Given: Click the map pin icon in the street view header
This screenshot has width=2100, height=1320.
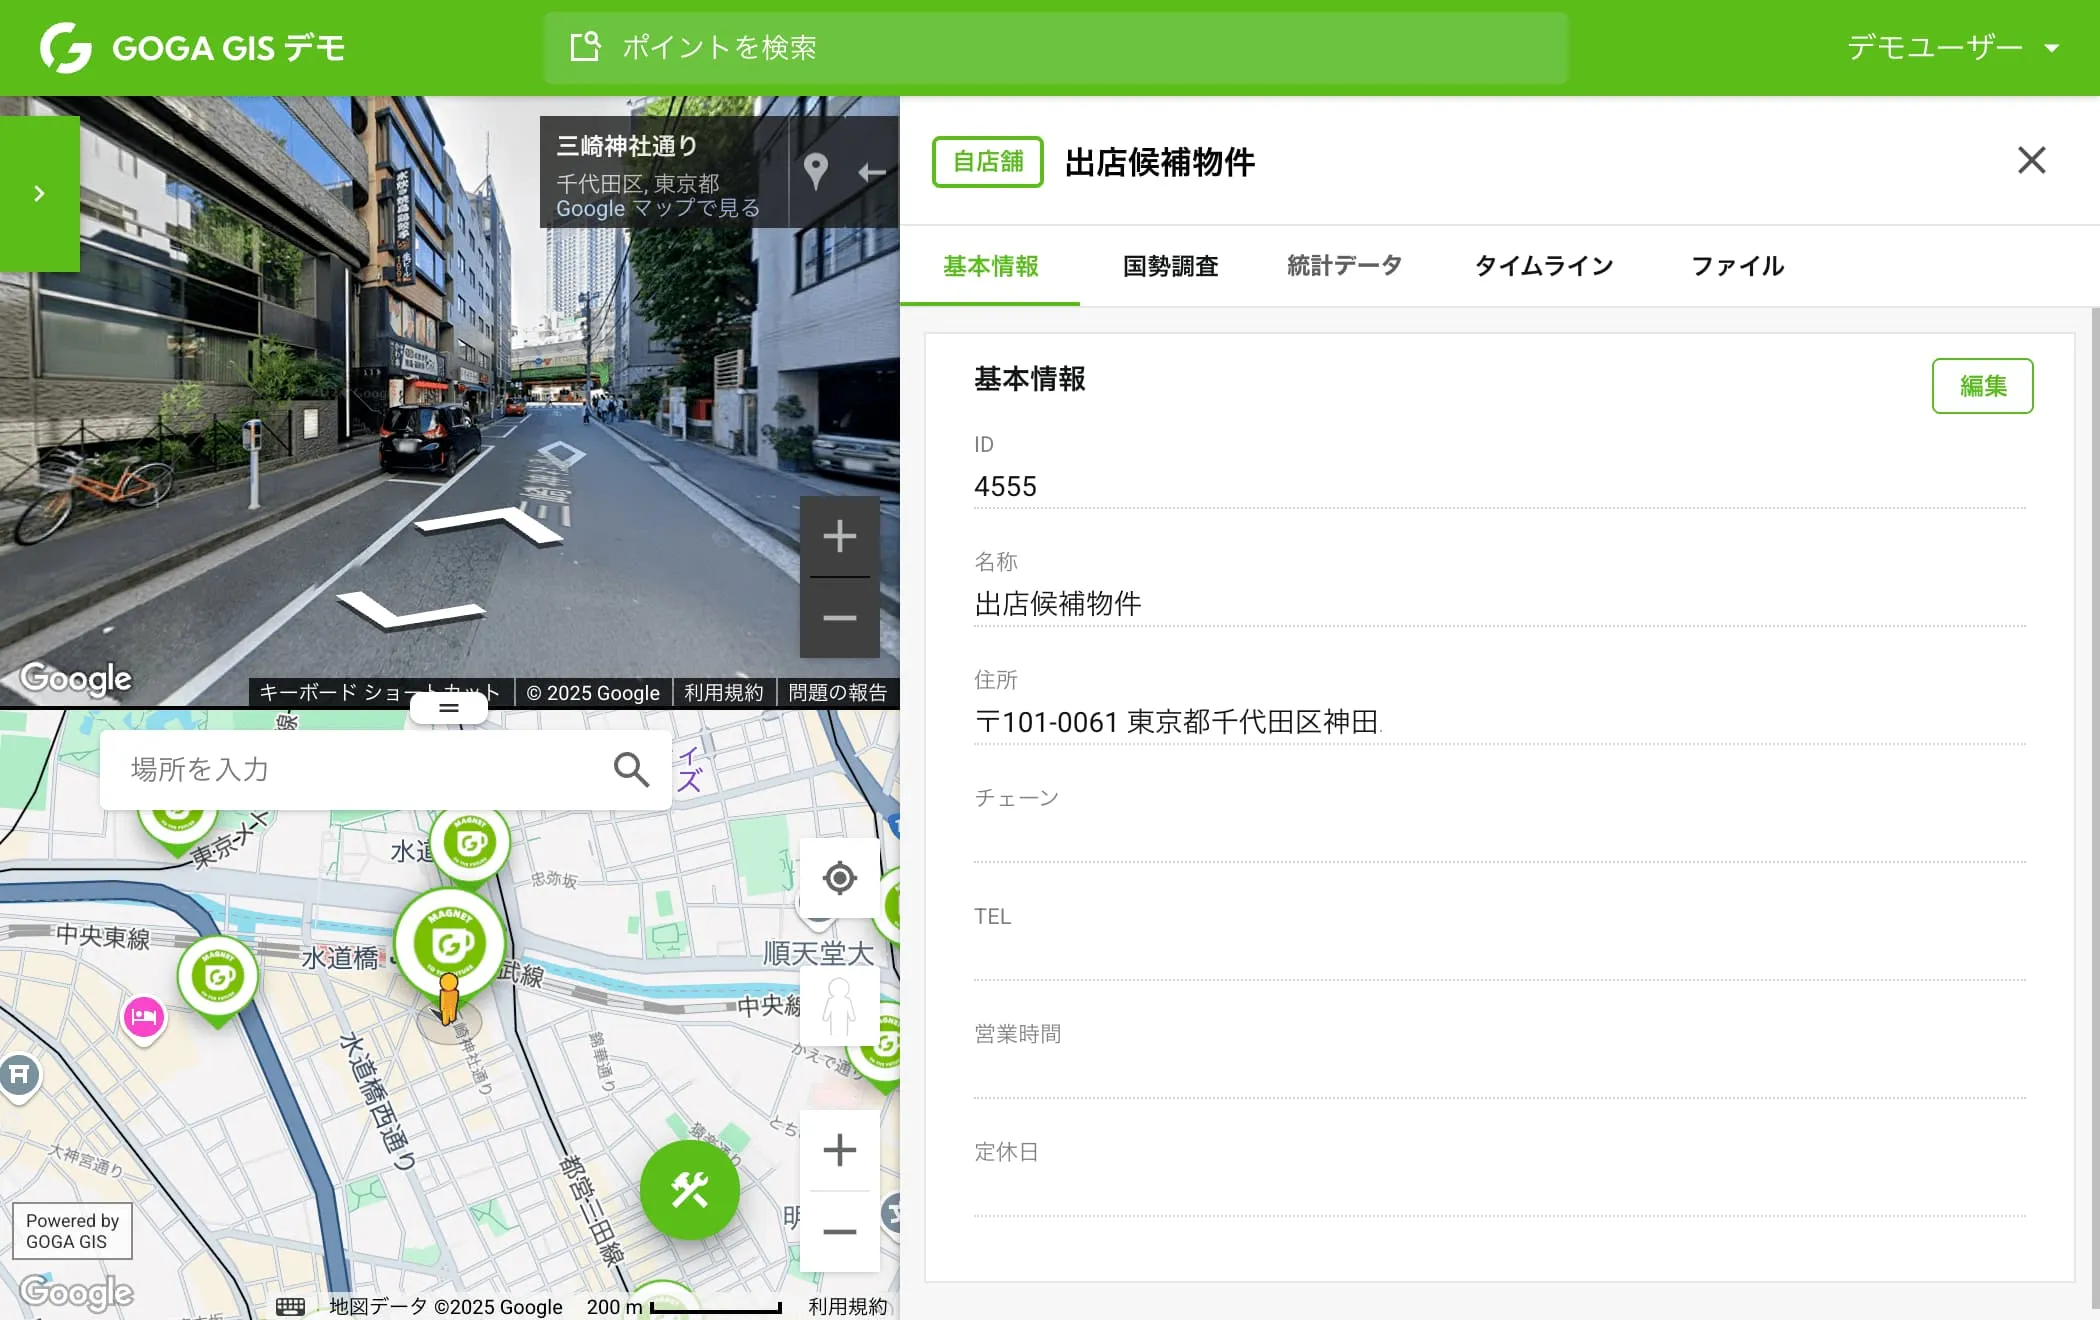Looking at the screenshot, I should (x=818, y=172).
